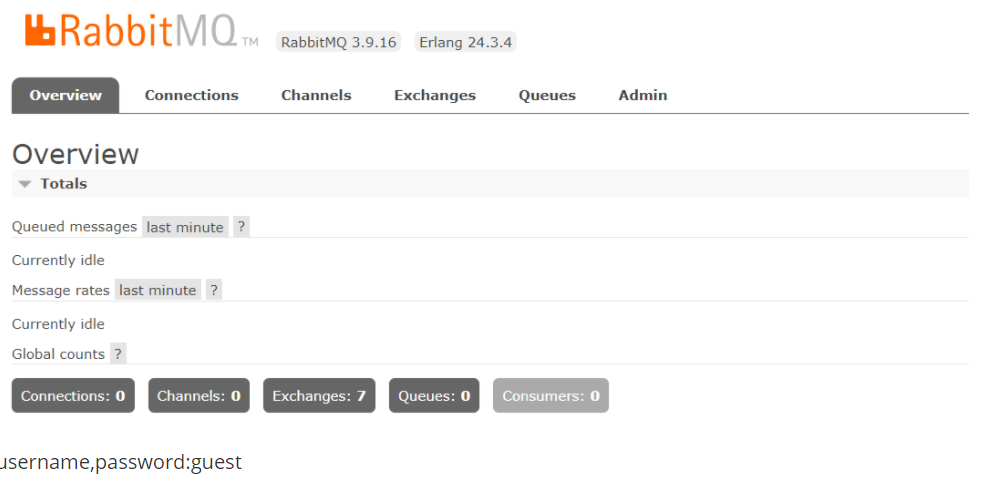Change Queued messages last minute range
982x491 pixels.
point(185,227)
